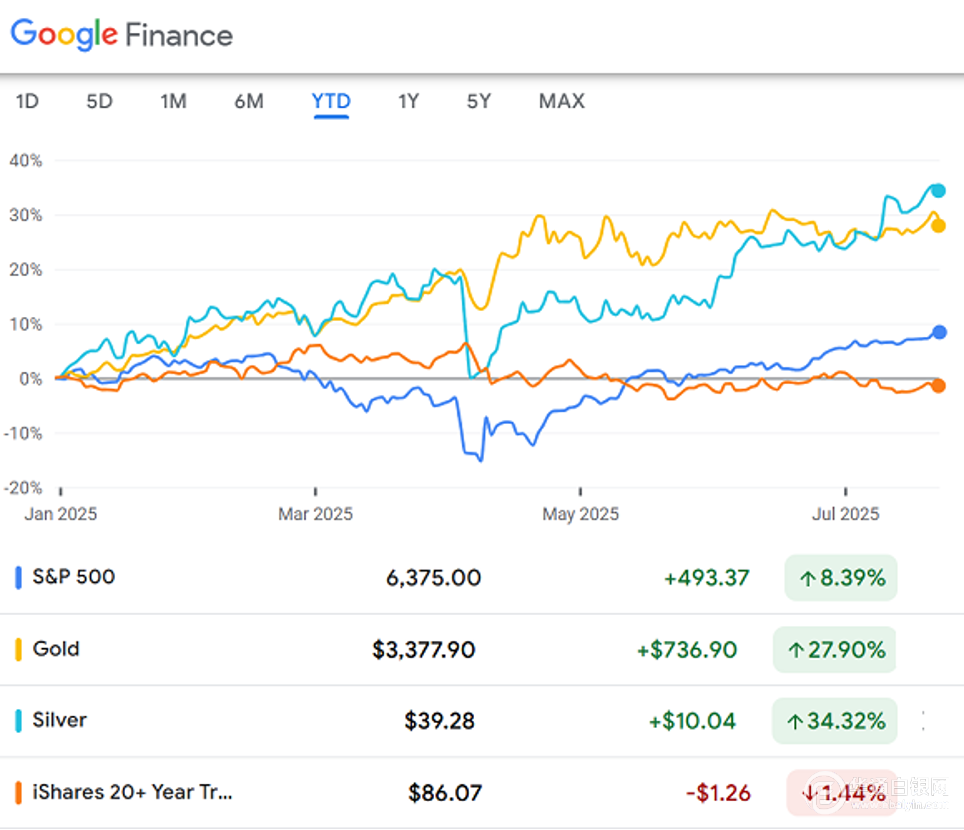Click the 40% y-axis label
Image resolution: width=964 pixels, height=830 pixels.
pyautogui.click(x=26, y=160)
